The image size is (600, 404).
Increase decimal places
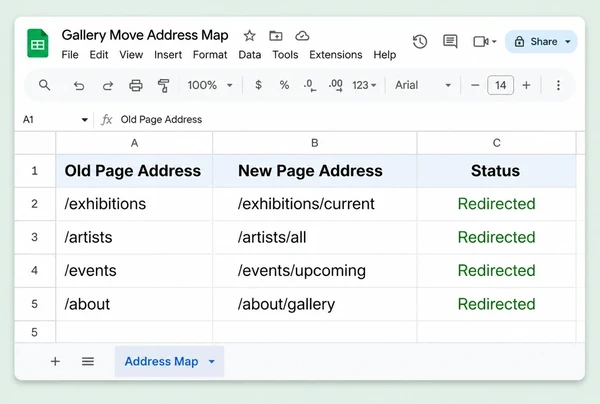pyautogui.click(x=336, y=85)
